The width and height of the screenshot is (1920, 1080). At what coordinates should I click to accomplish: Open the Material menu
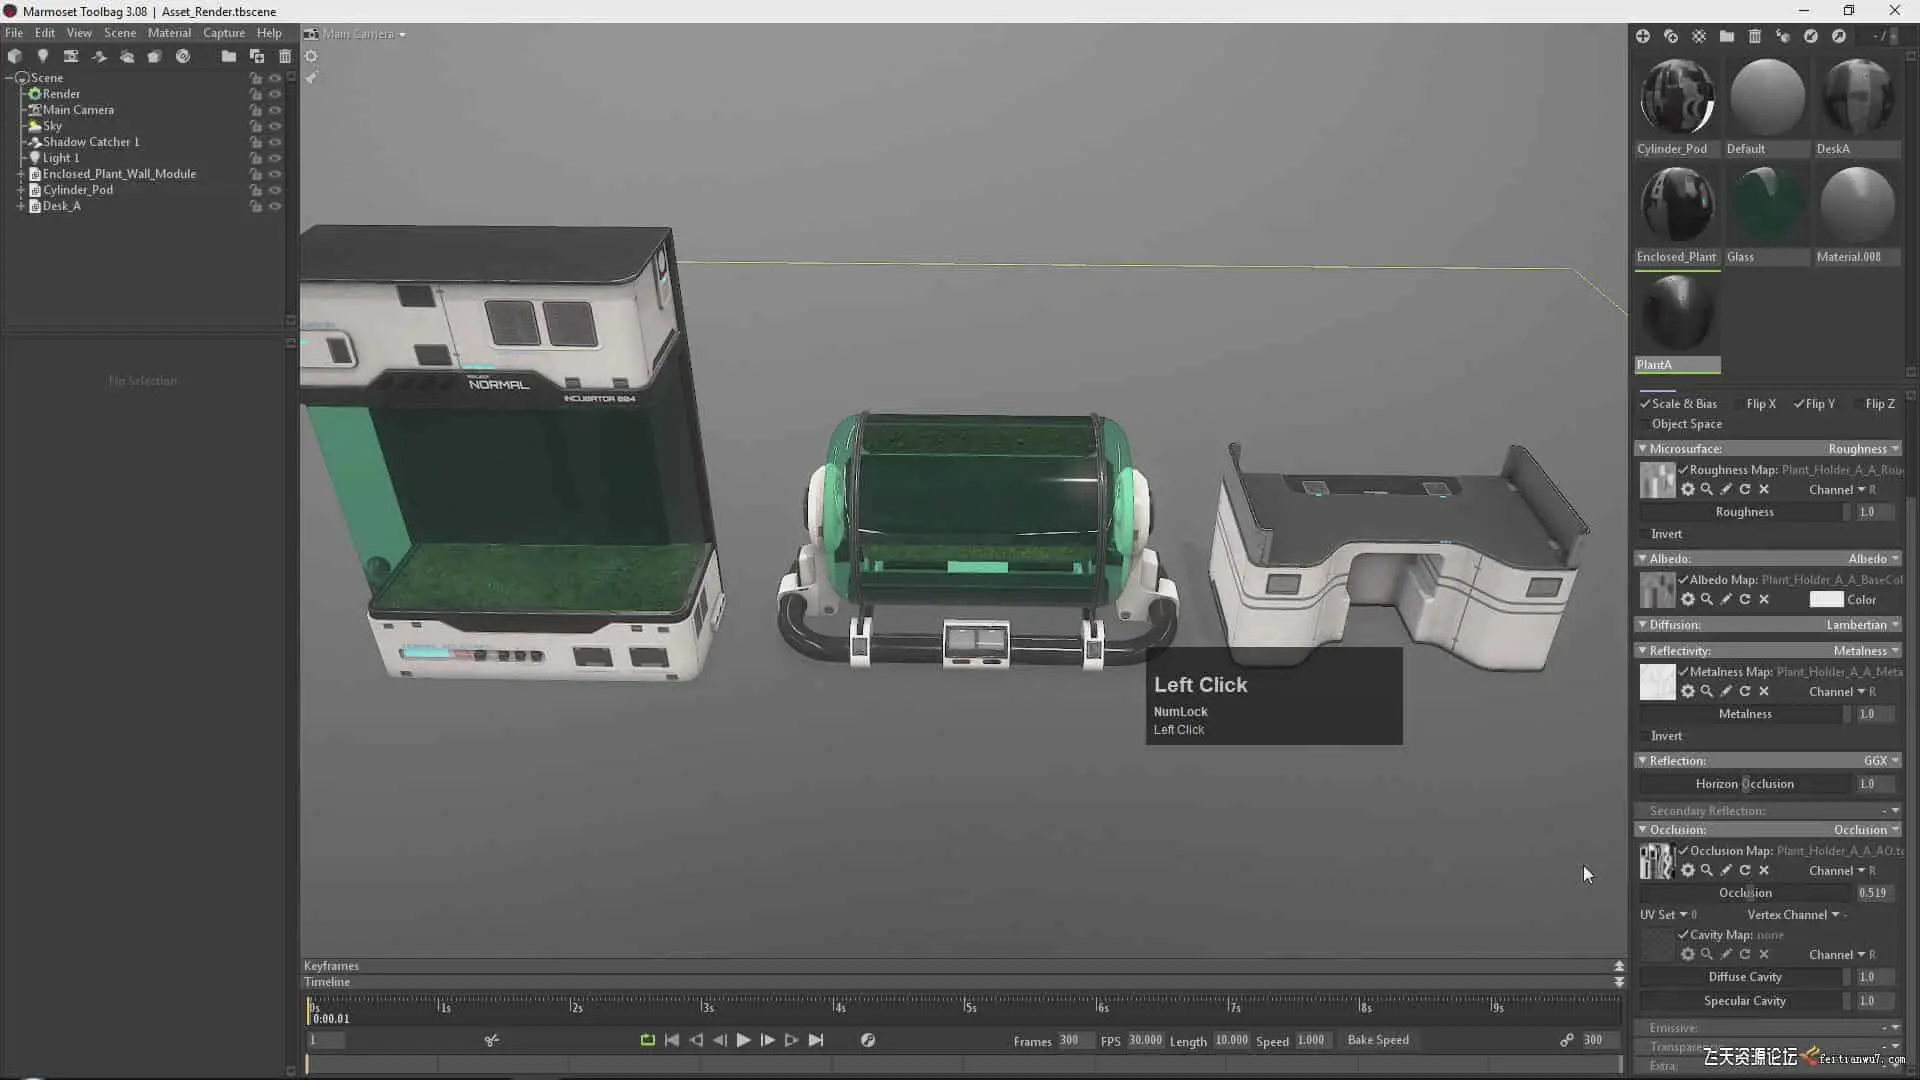(169, 33)
